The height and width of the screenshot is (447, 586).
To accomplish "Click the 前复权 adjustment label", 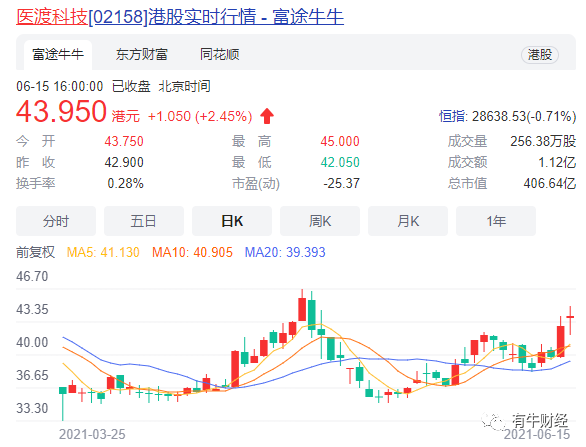I will pyautogui.click(x=36, y=252).
